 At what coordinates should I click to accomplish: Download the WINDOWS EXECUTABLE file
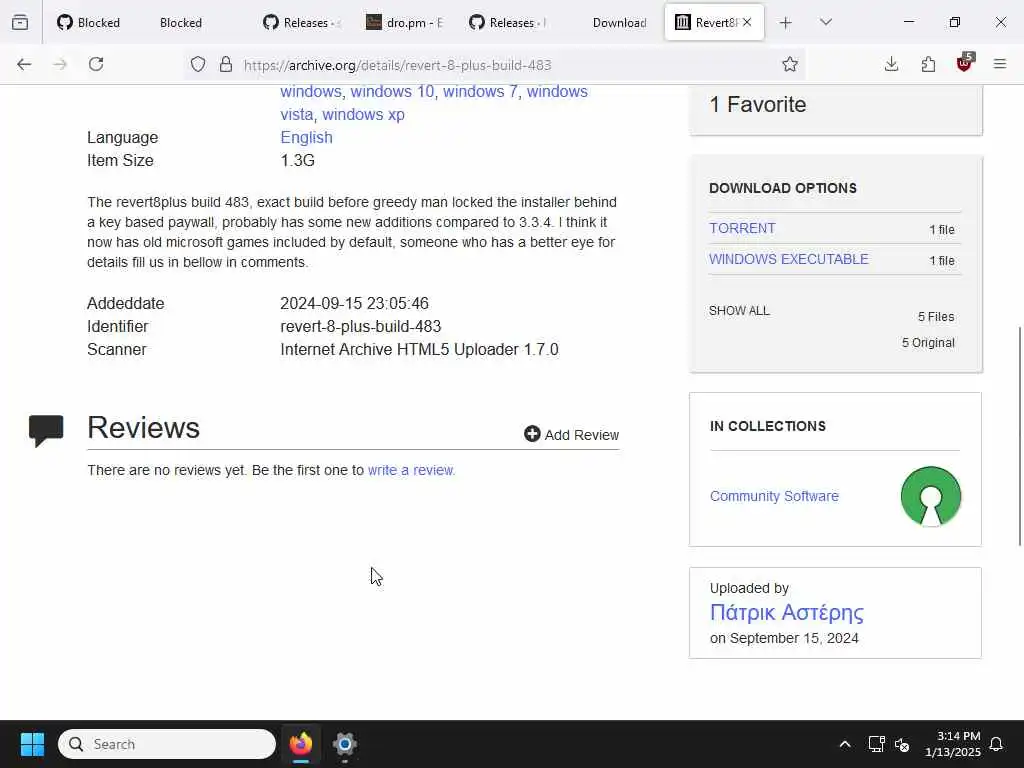pos(788,259)
